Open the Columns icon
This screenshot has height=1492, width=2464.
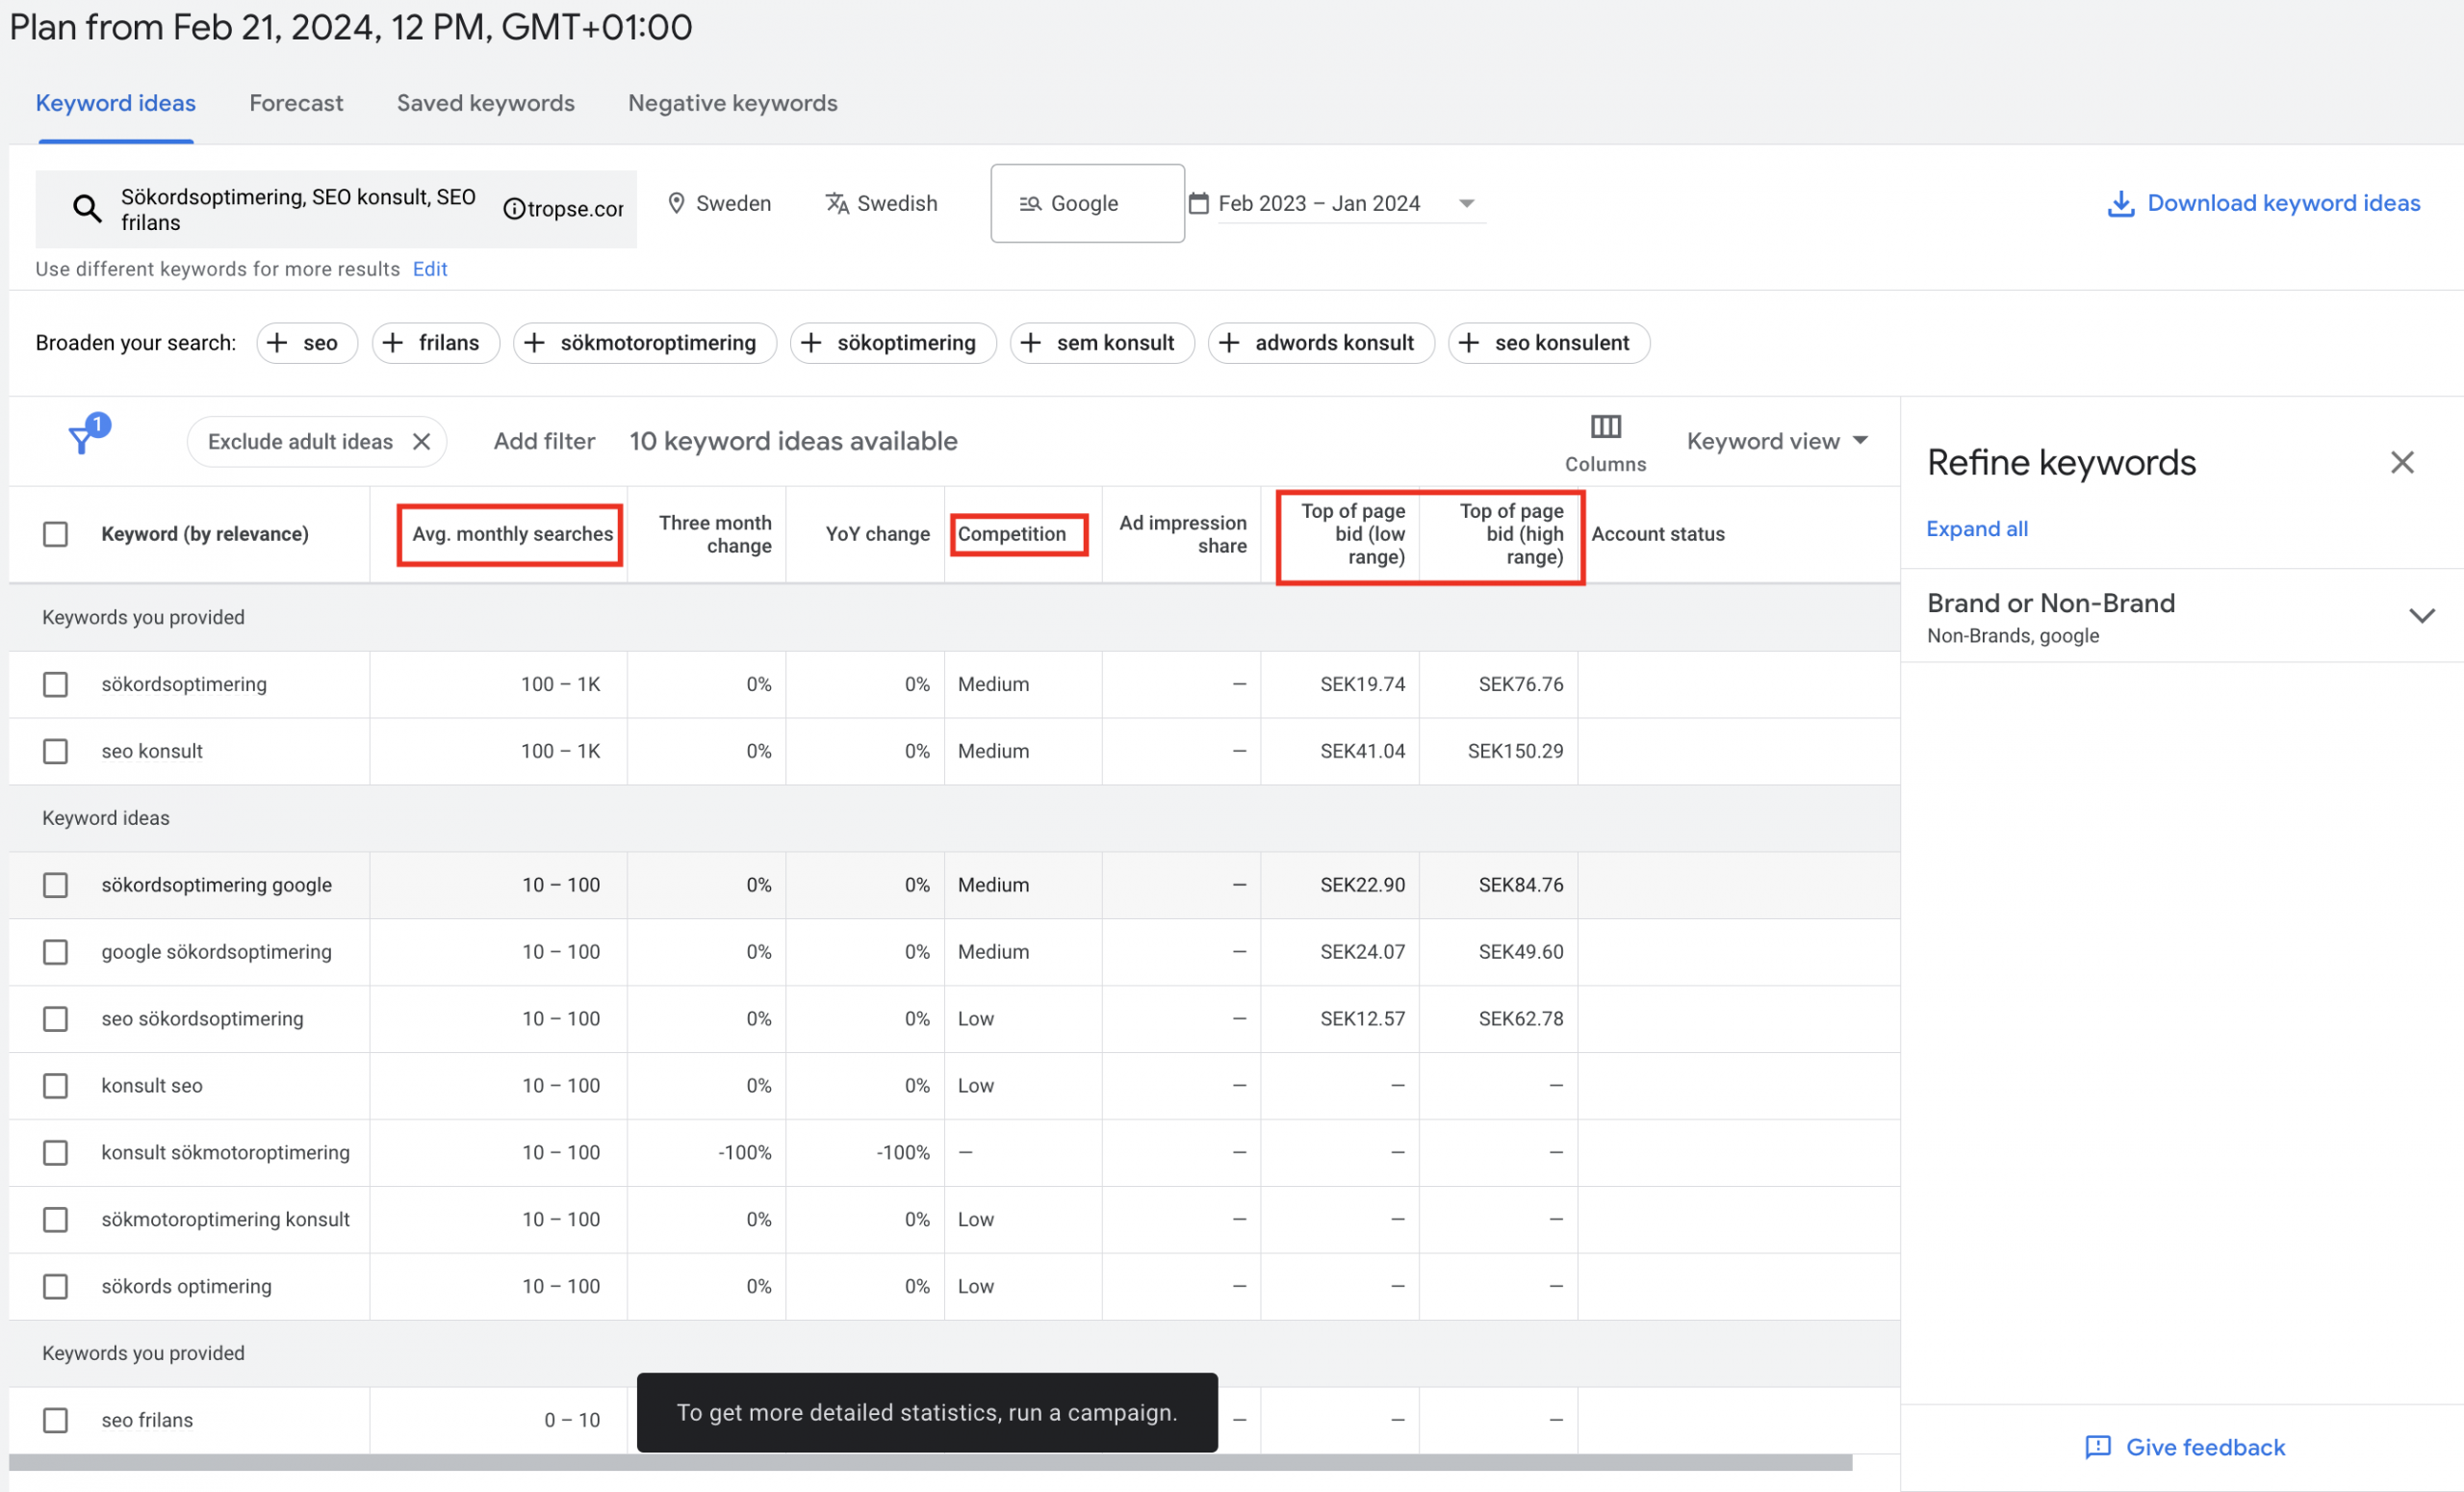[1605, 427]
